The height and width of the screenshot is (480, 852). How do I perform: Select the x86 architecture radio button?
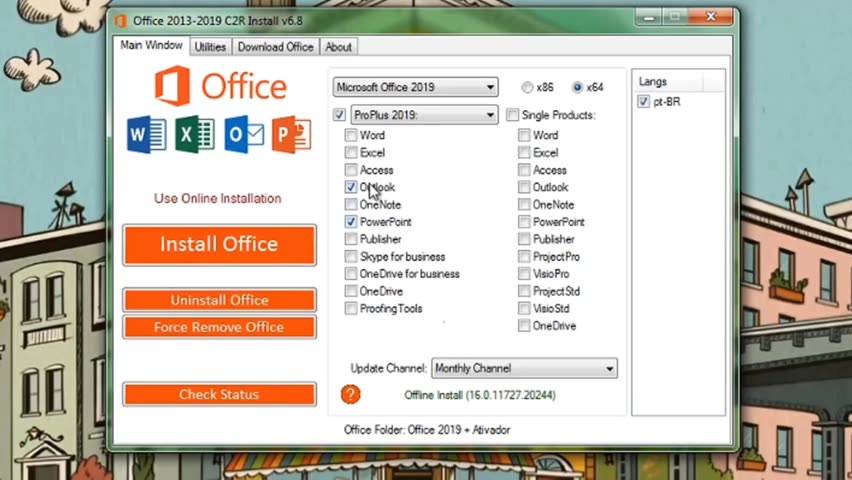coord(527,87)
